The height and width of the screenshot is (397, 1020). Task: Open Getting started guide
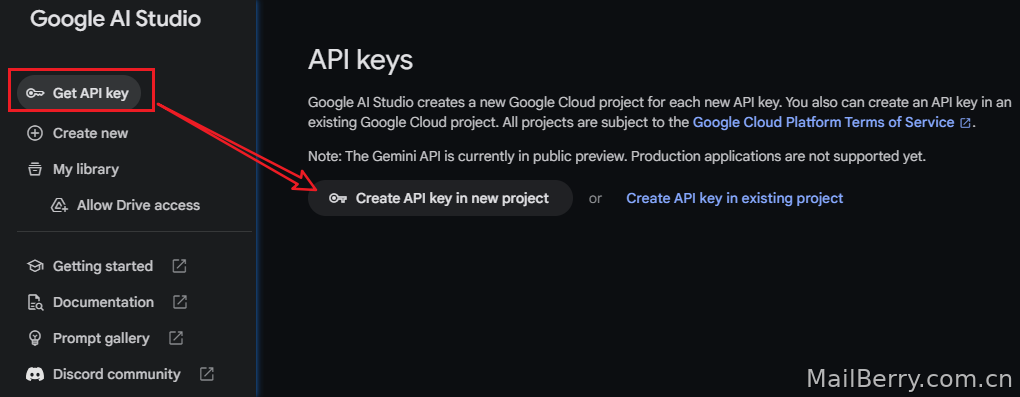coord(103,266)
